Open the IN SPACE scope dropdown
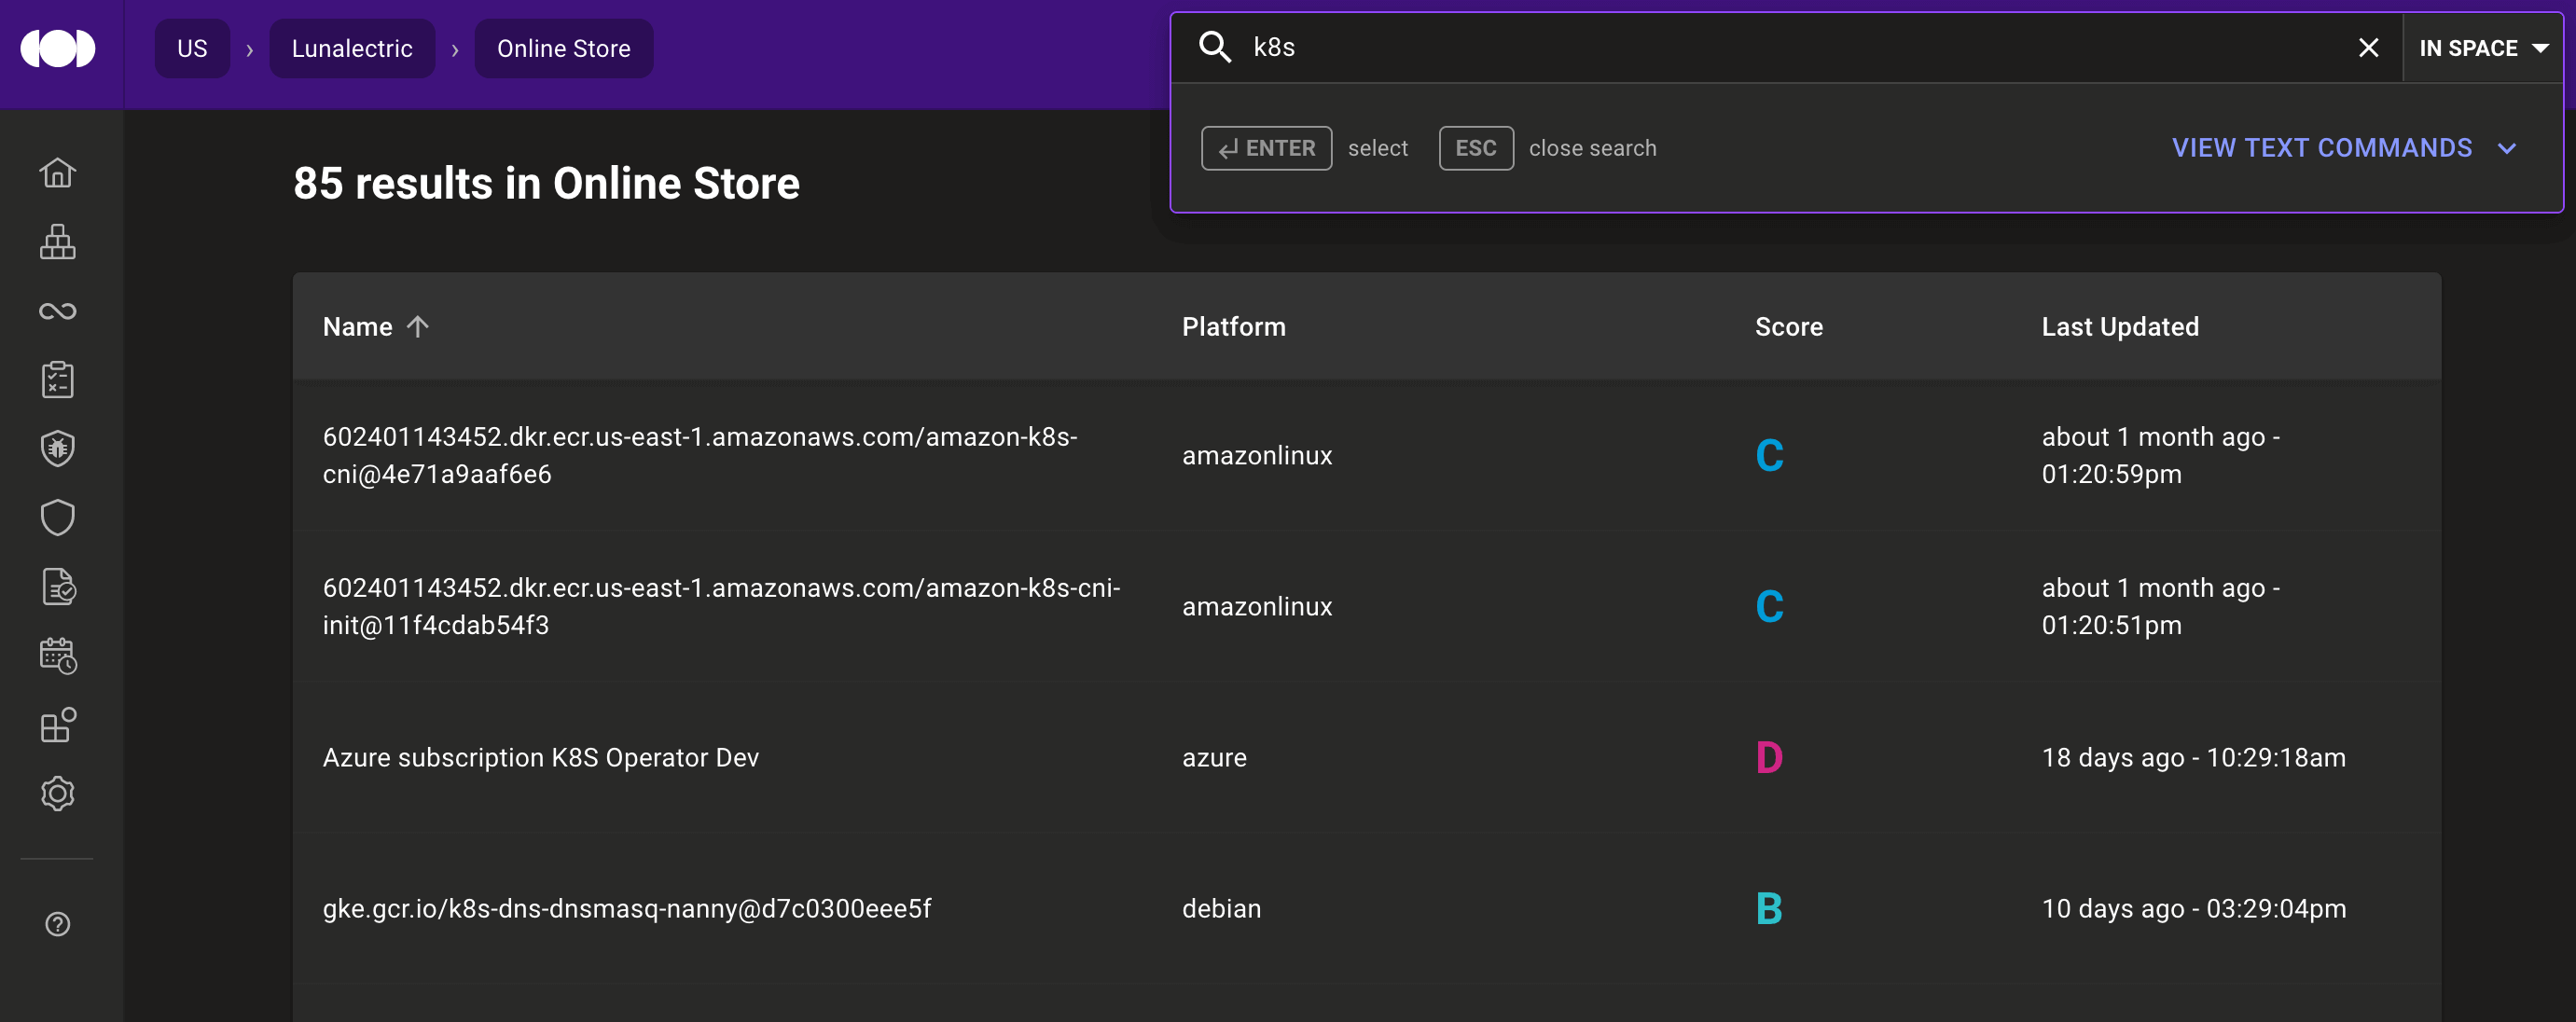 click(2482, 48)
